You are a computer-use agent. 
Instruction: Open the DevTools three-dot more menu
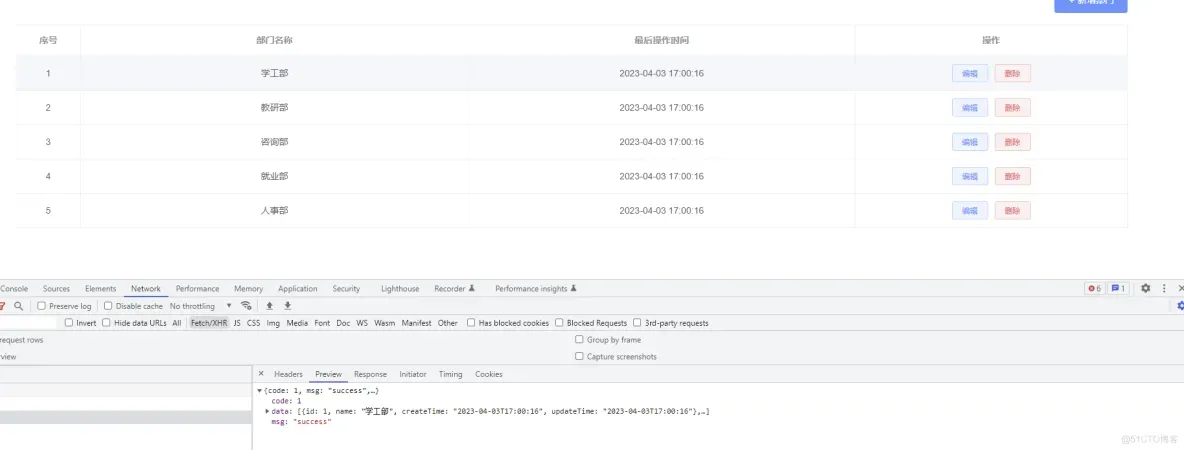click(1164, 288)
